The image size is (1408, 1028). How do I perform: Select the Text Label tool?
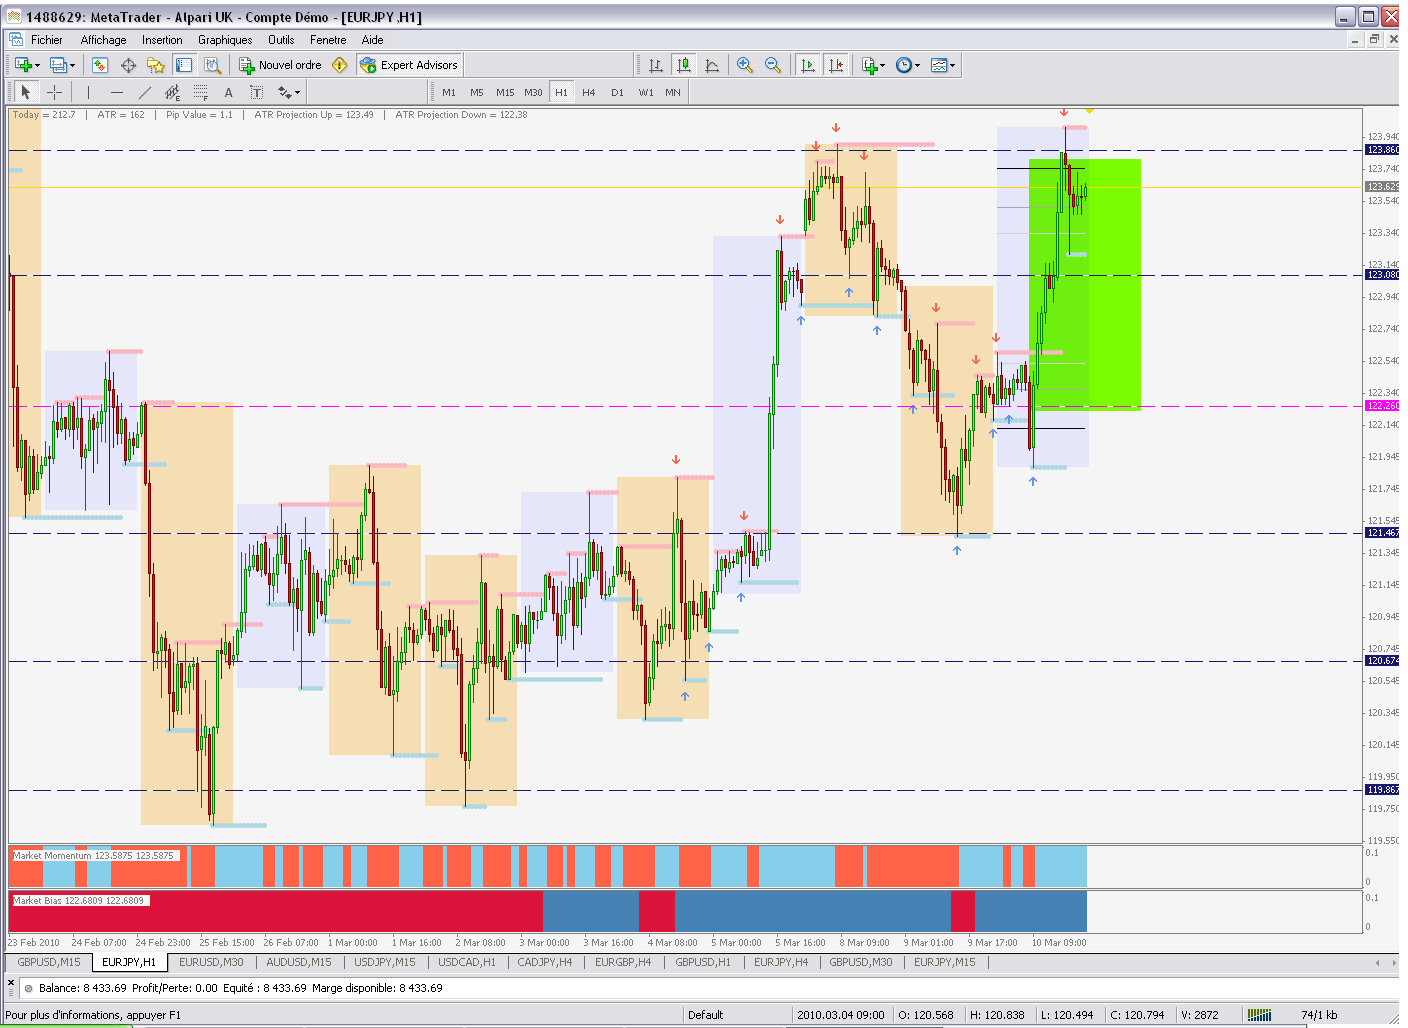click(x=256, y=92)
